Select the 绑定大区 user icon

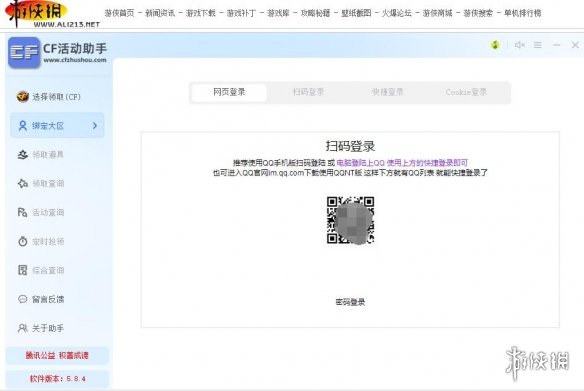point(23,125)
